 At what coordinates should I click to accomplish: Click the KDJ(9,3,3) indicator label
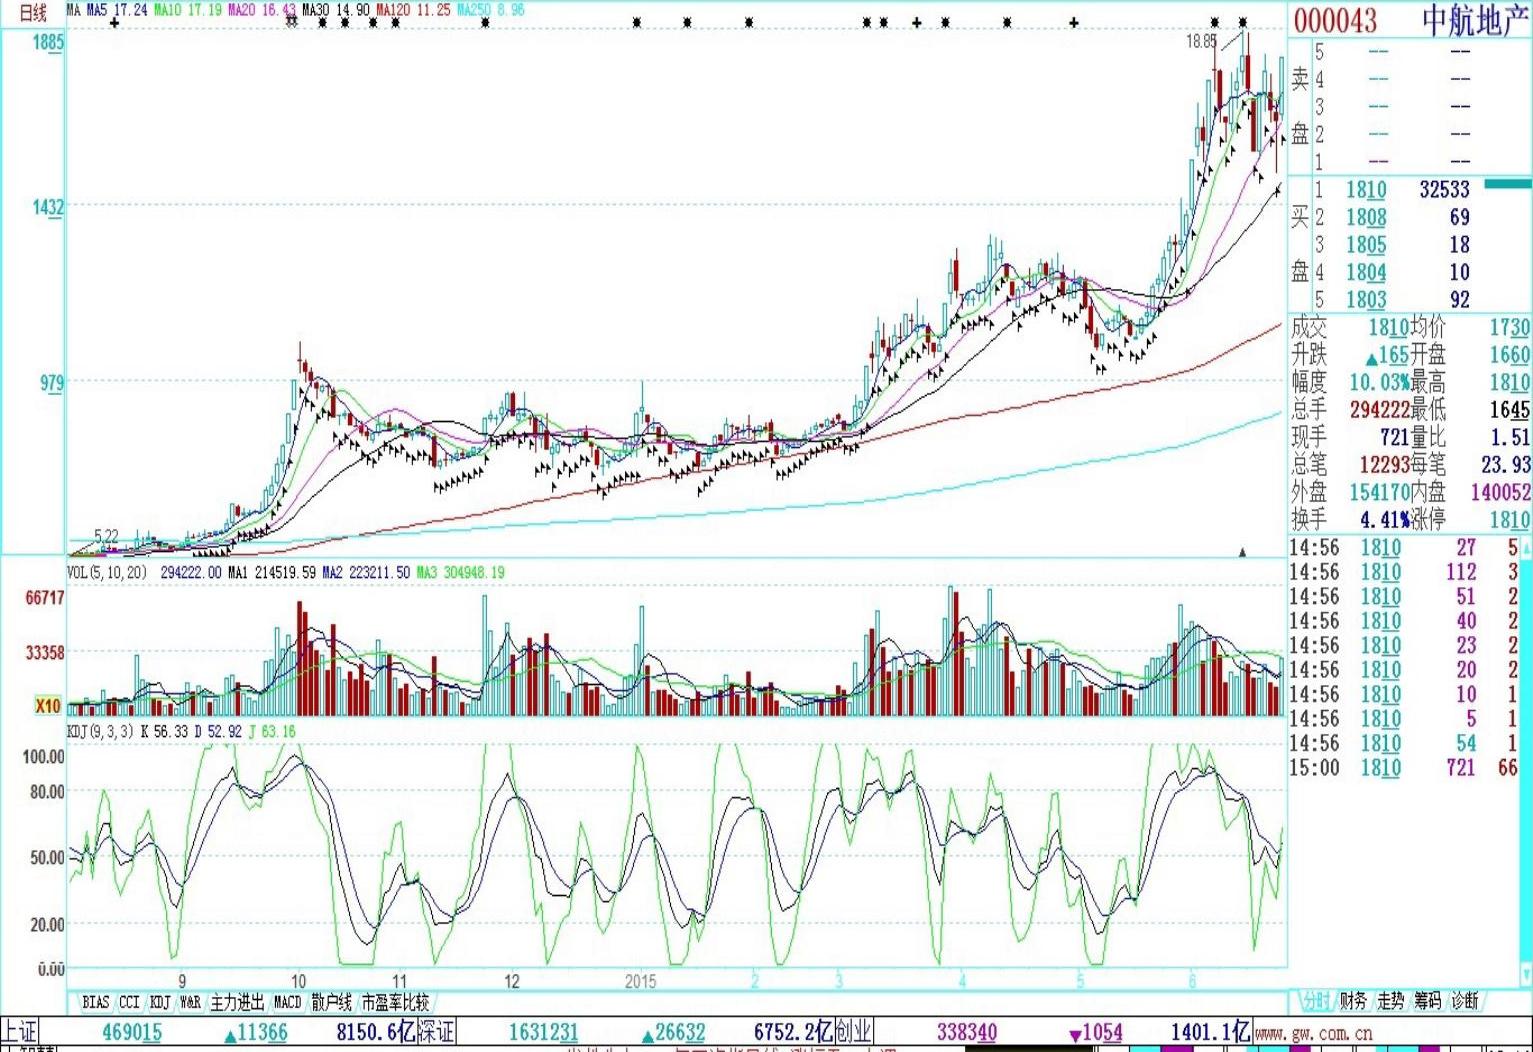100,731
